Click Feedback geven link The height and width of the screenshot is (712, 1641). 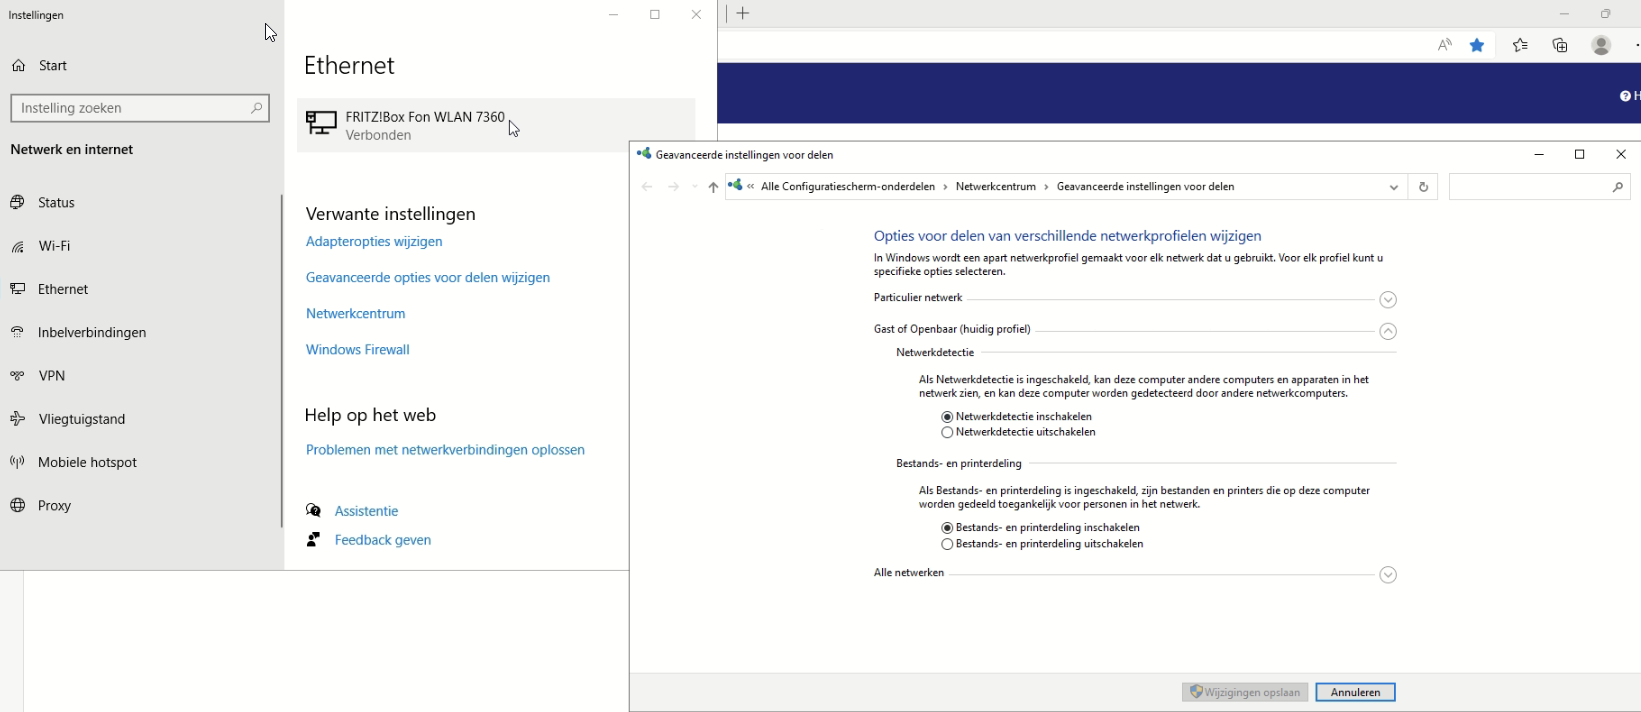[x=383, y=540]
